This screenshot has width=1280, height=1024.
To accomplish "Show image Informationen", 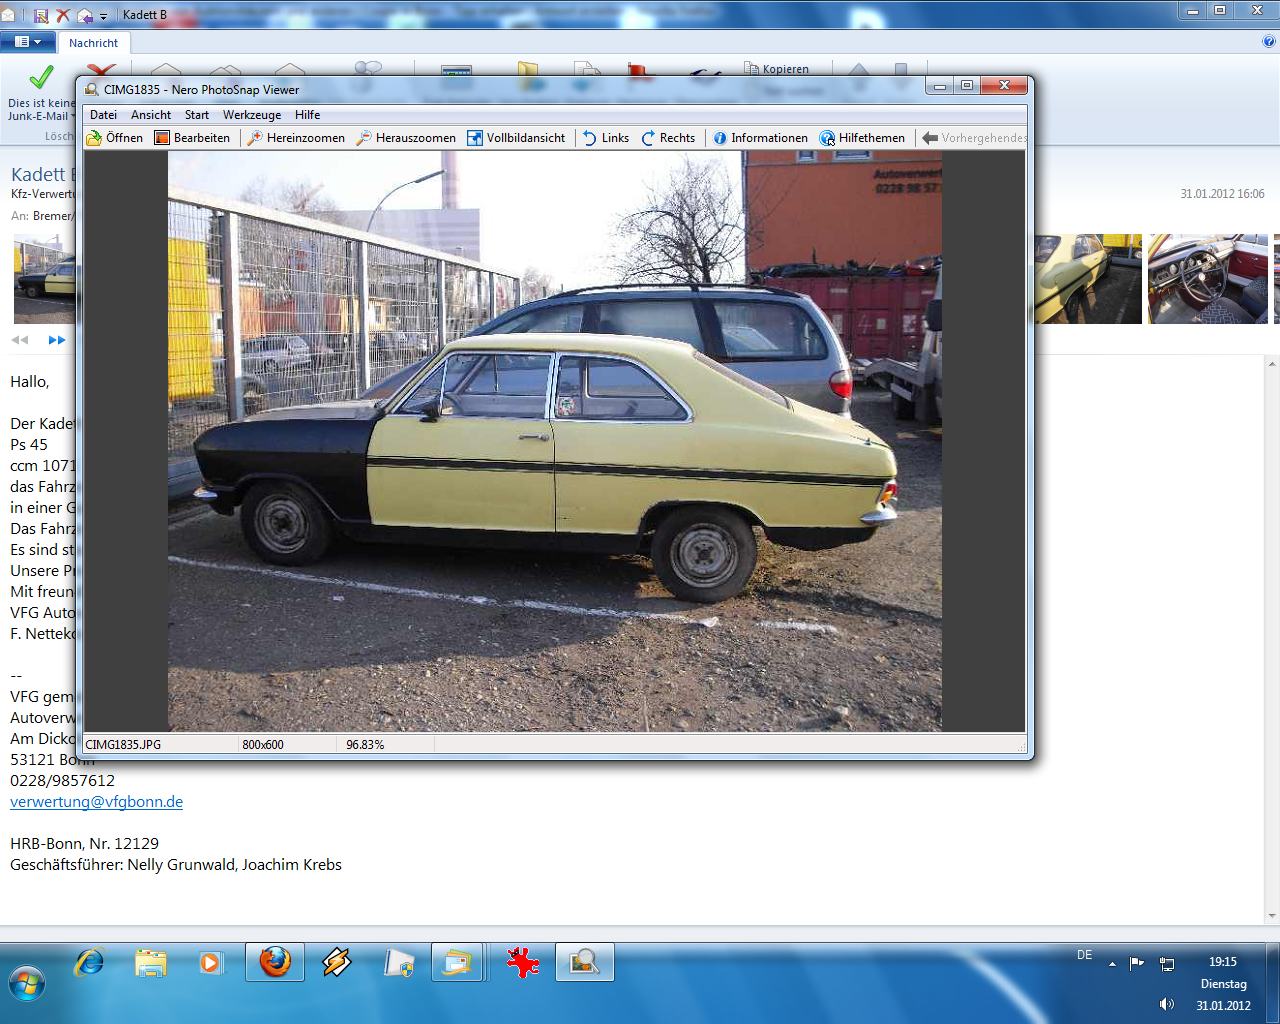I will coord(760,138).
